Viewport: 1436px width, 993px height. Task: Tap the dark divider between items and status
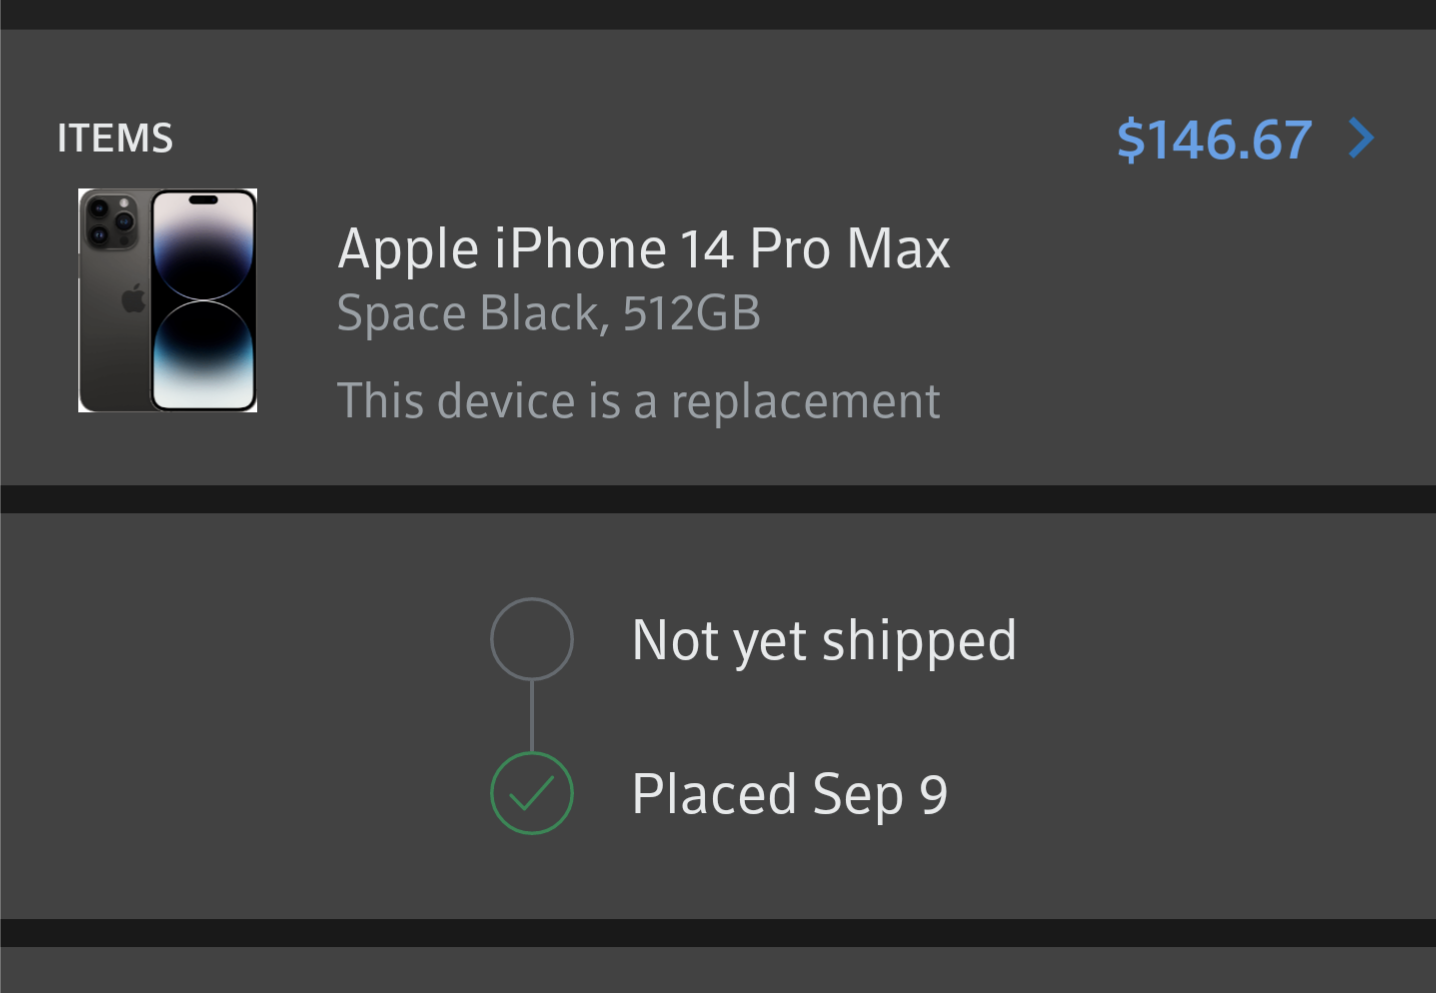tap(718, 499)
